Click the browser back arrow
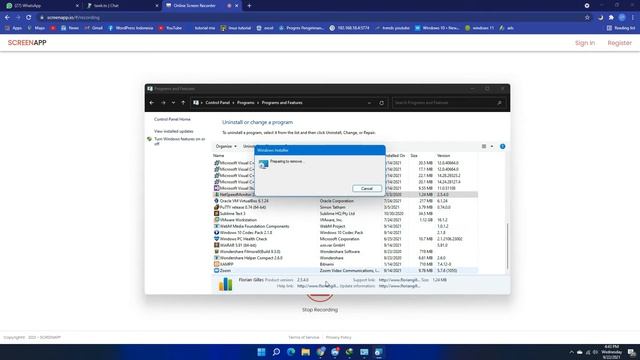The height and width of the screenshot is (360, 640). tap(7, 18)
